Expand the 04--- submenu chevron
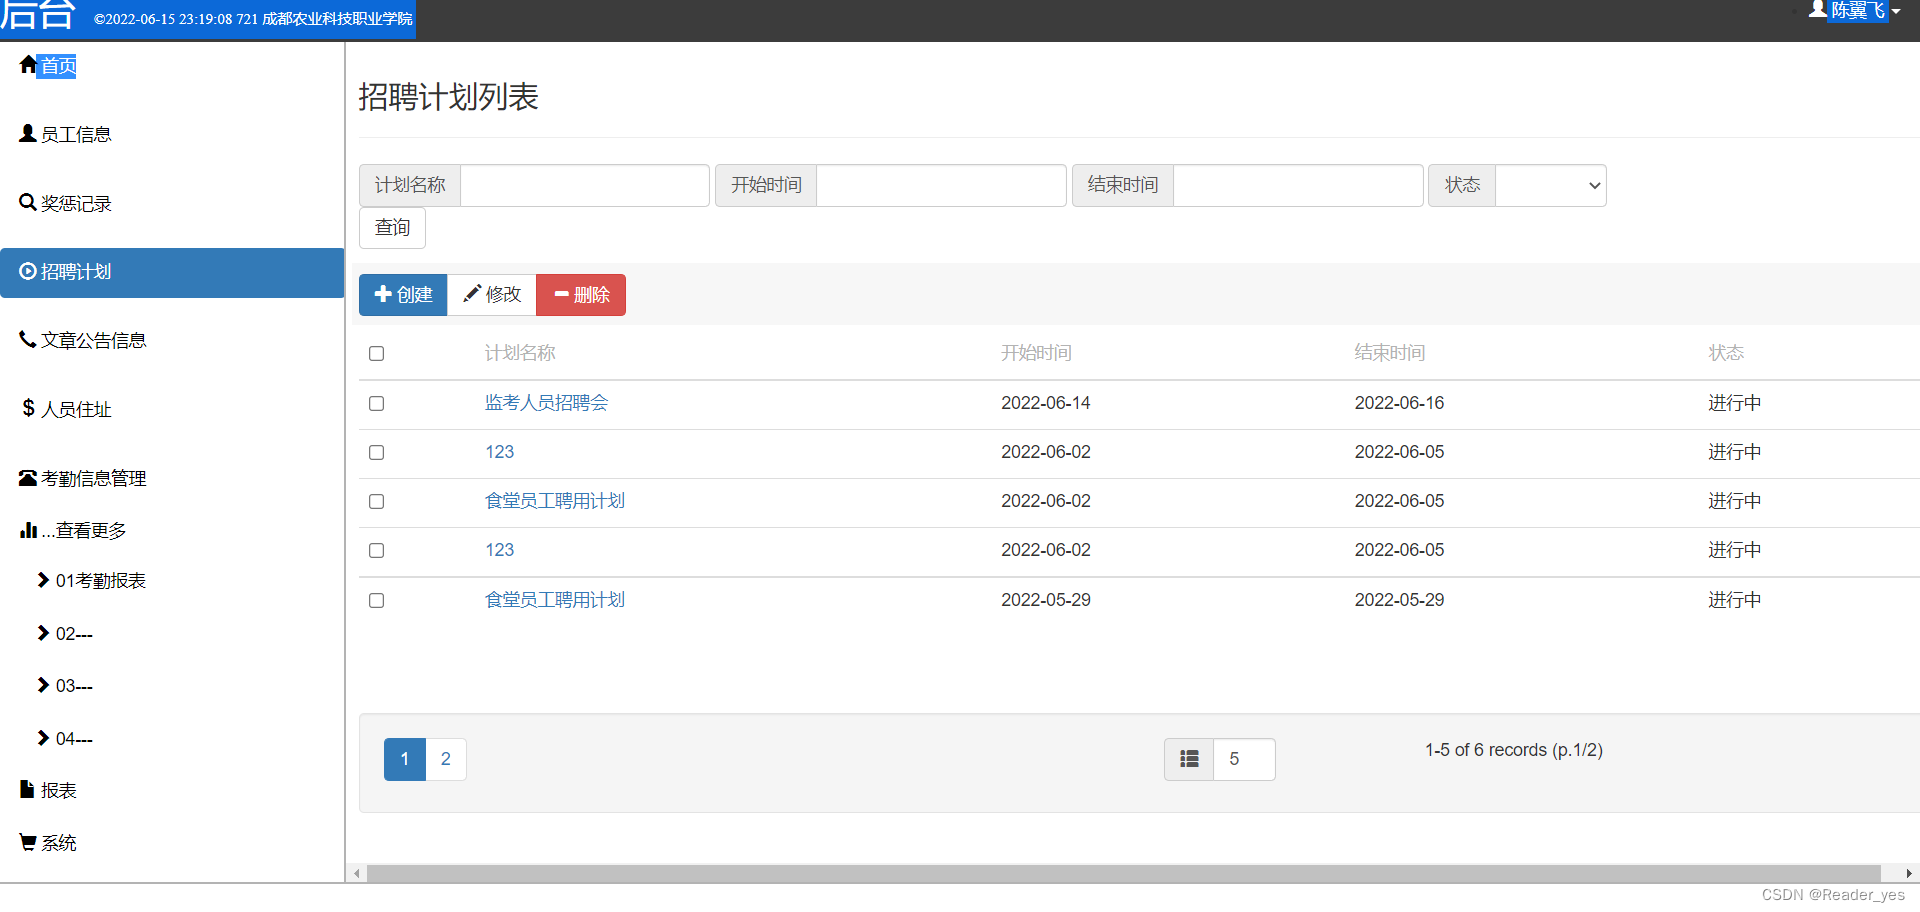The image size is (1920, 912). pos(43,738)
